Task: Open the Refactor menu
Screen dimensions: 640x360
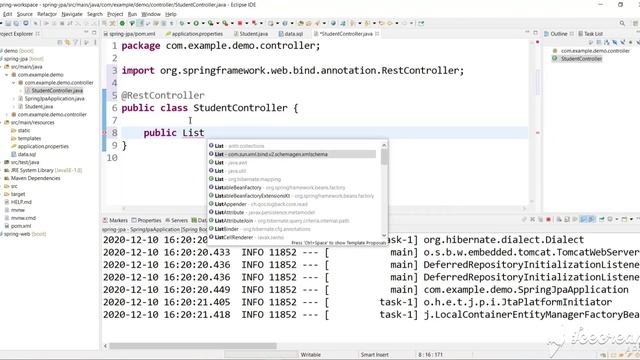Action: click(x=47, y=14)
